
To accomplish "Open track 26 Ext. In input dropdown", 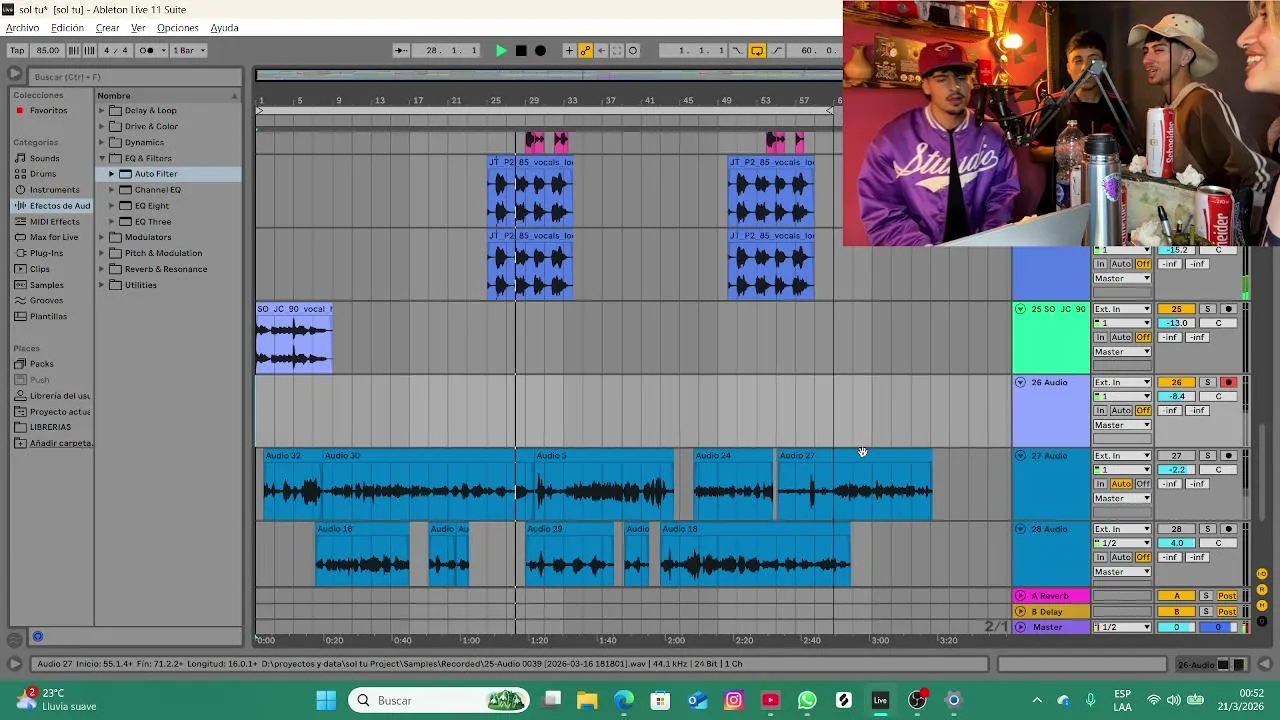I will coord(1122,382).
